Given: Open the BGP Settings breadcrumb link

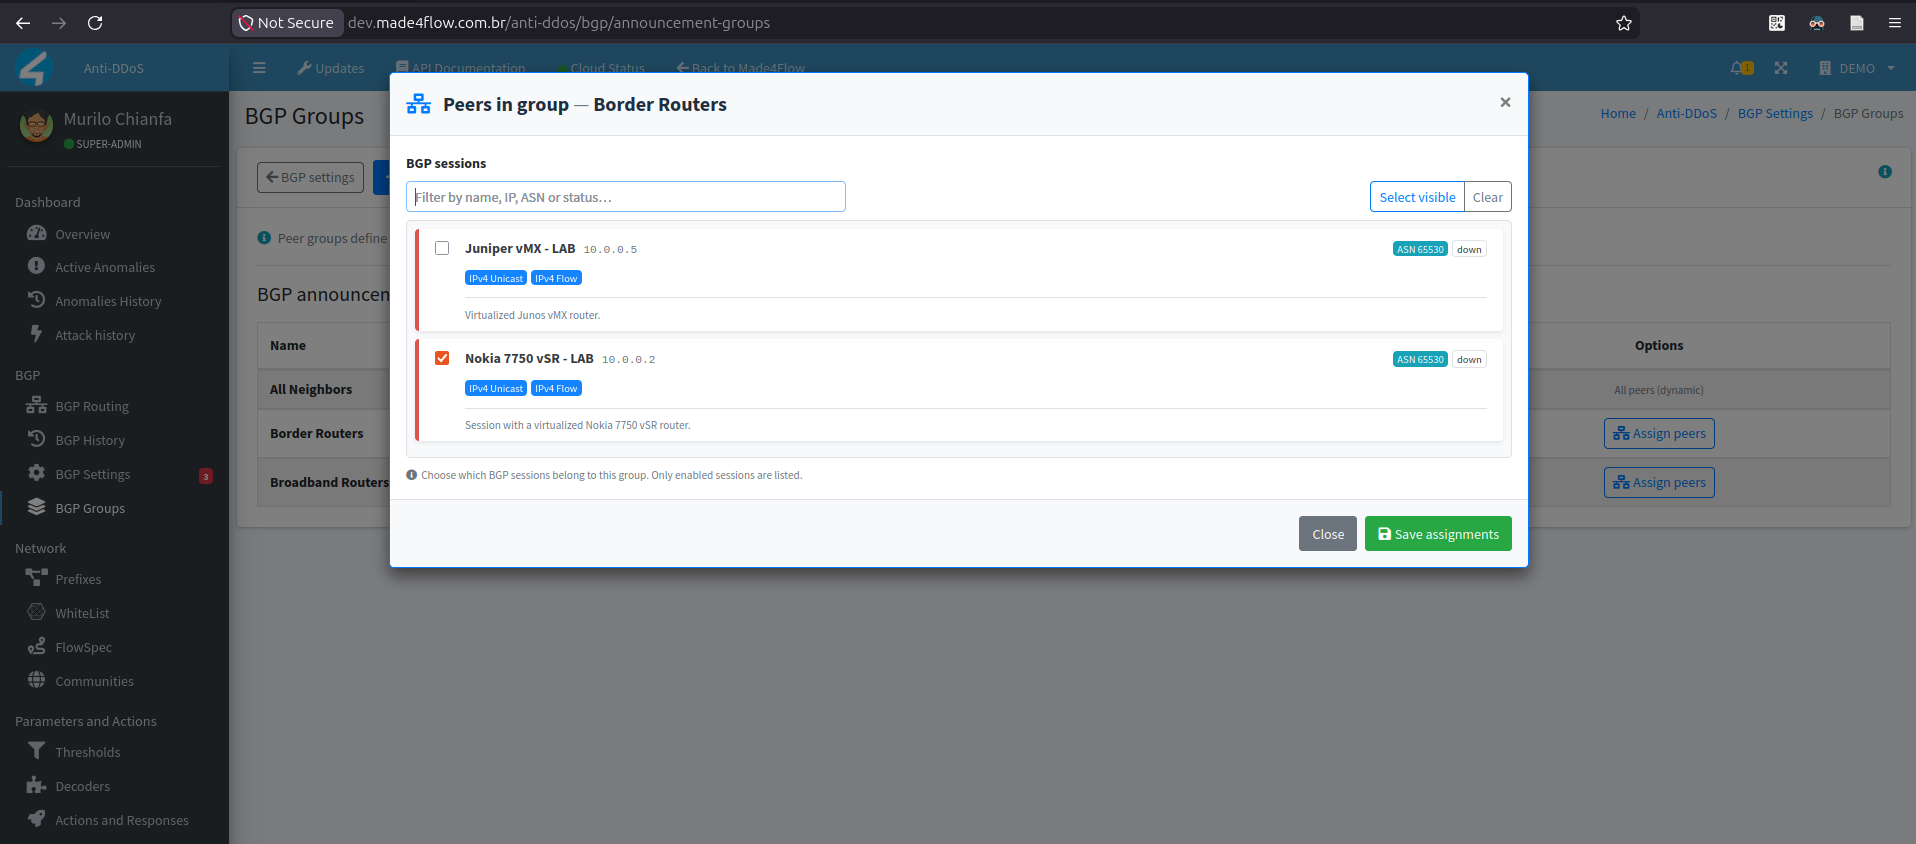Looking at the screenshot, I should point(1775,113).
